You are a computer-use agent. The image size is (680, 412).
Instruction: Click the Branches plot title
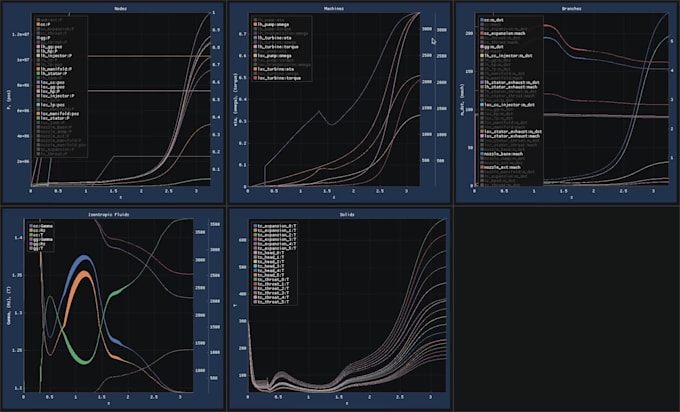571,8
